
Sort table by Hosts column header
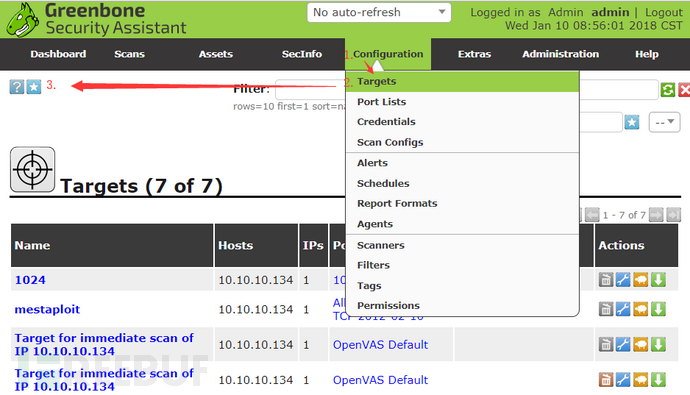point(235,245)
